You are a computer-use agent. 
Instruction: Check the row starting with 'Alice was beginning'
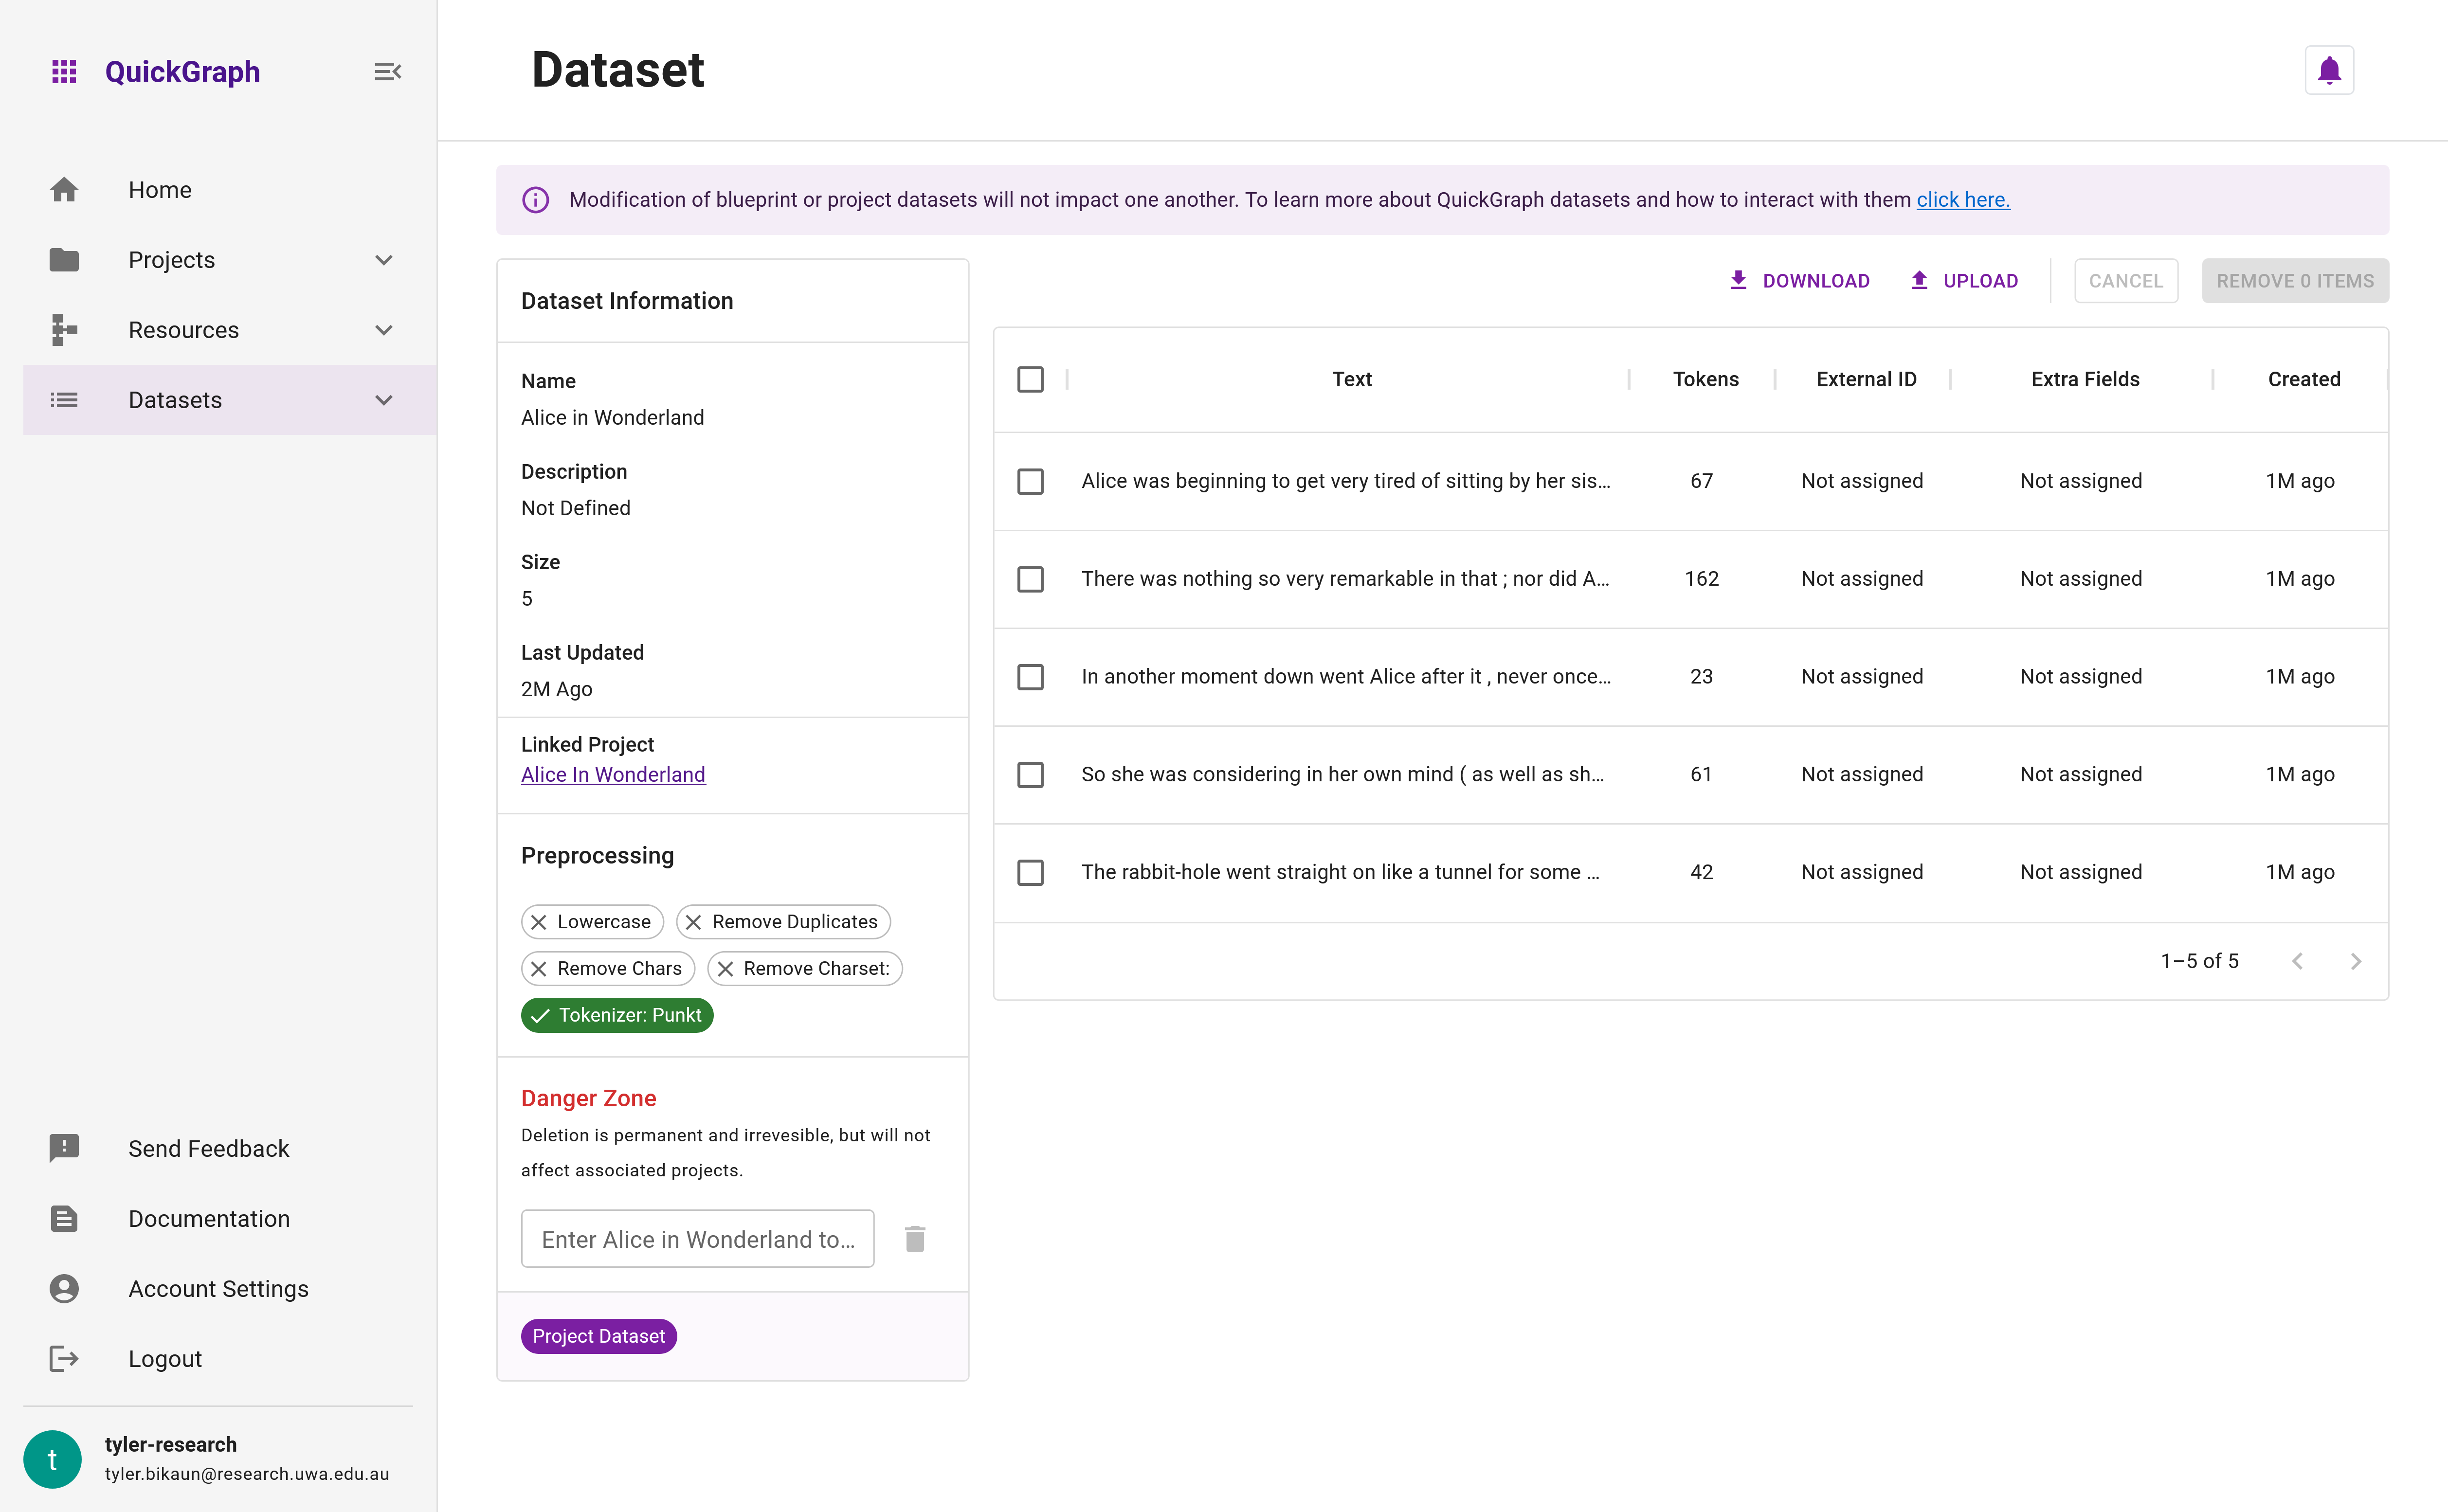pos(1030,481)
